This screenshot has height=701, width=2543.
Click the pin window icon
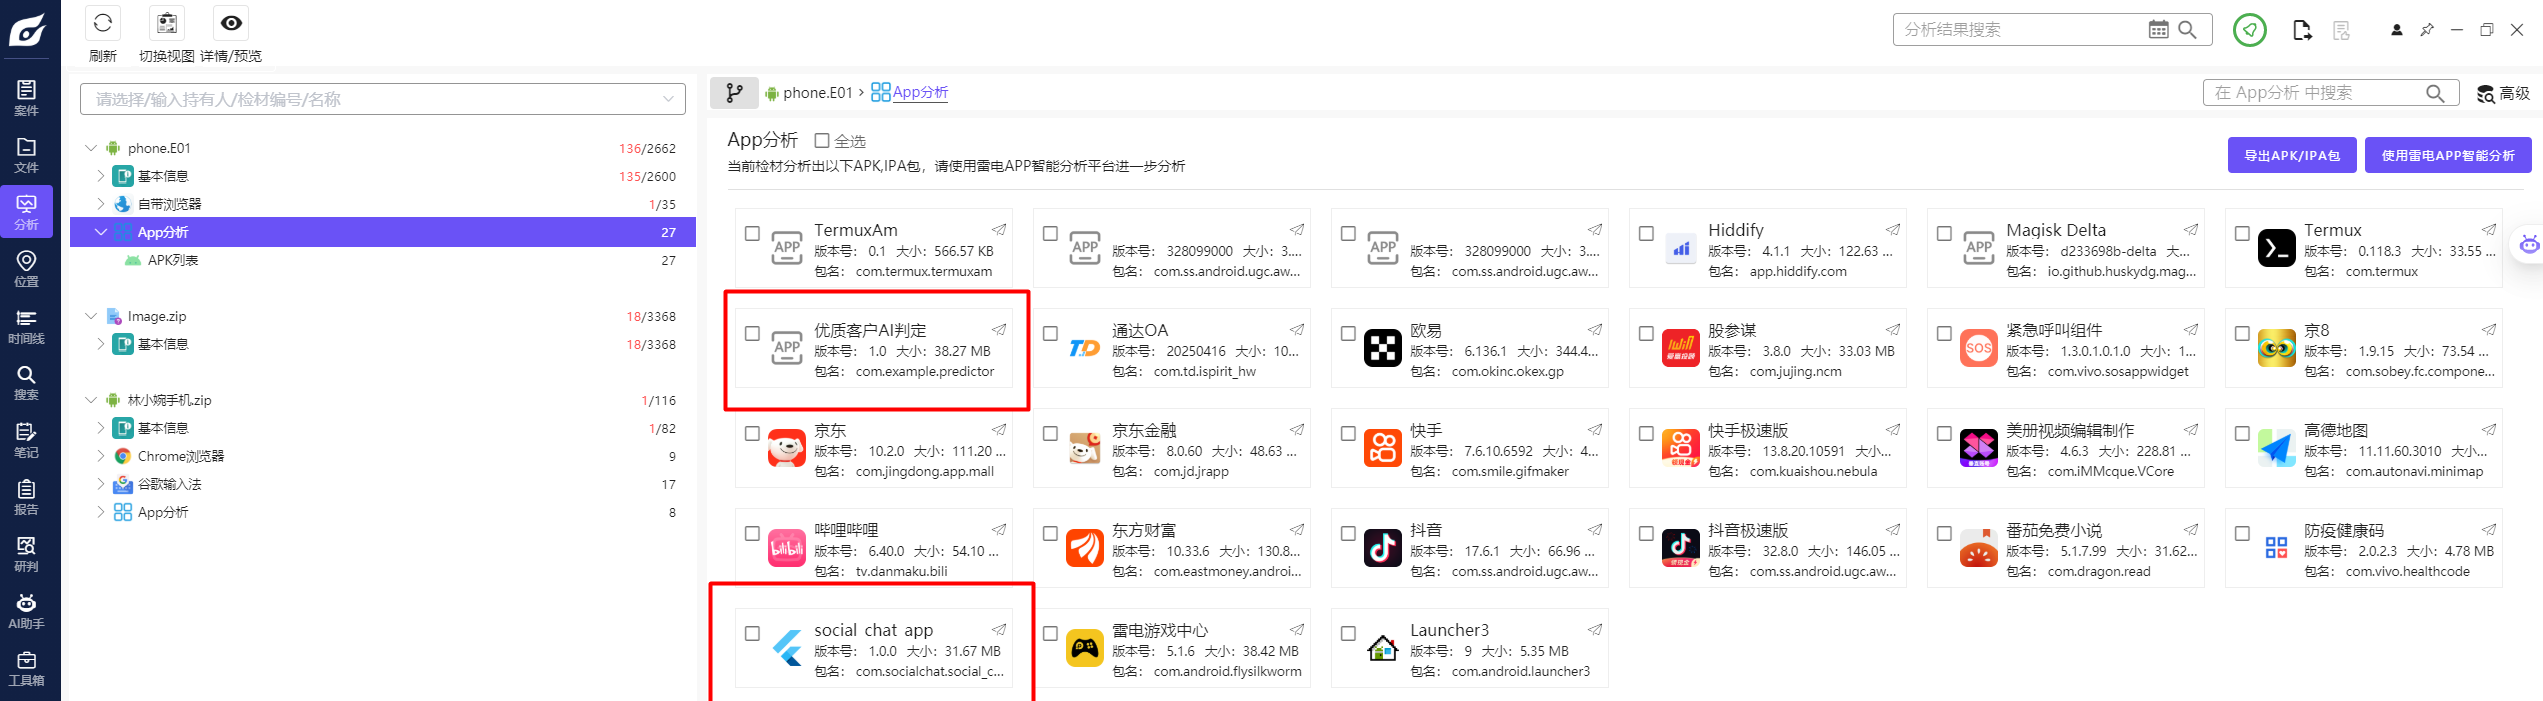2426,30
